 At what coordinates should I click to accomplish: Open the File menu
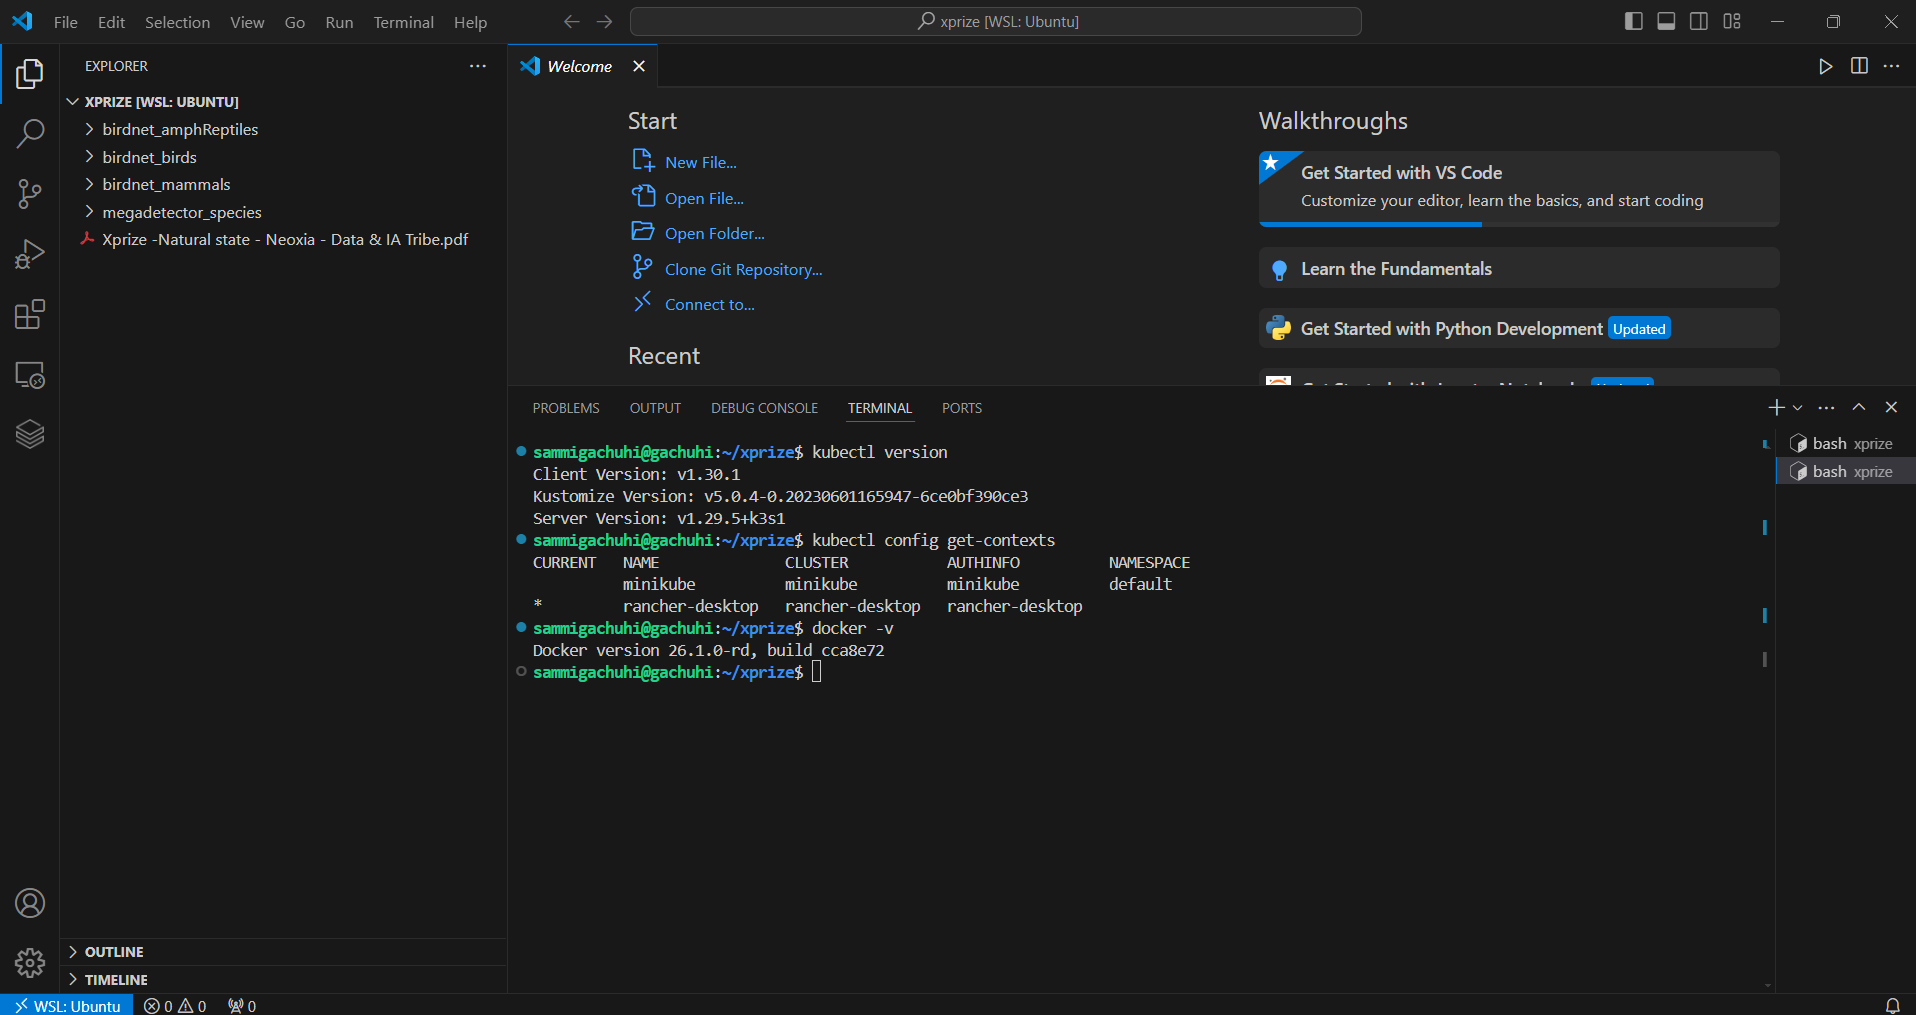point(66,22)
